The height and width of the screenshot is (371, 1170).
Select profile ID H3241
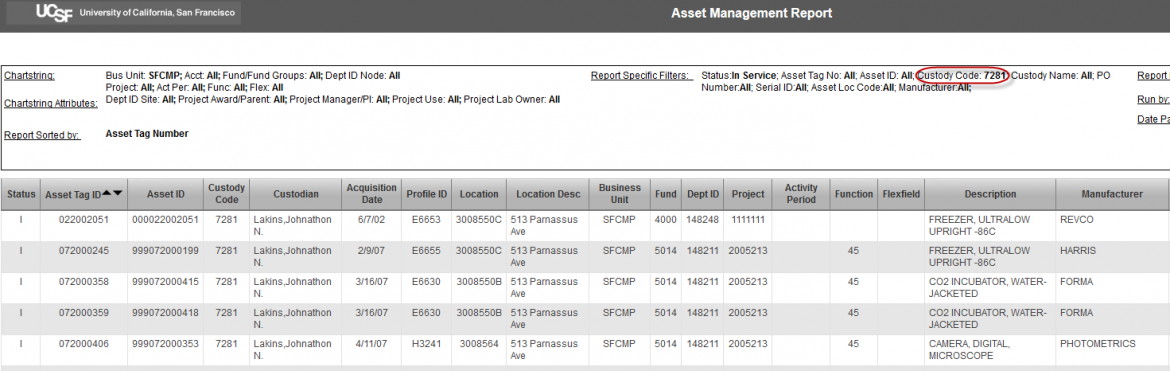(426, 344)
